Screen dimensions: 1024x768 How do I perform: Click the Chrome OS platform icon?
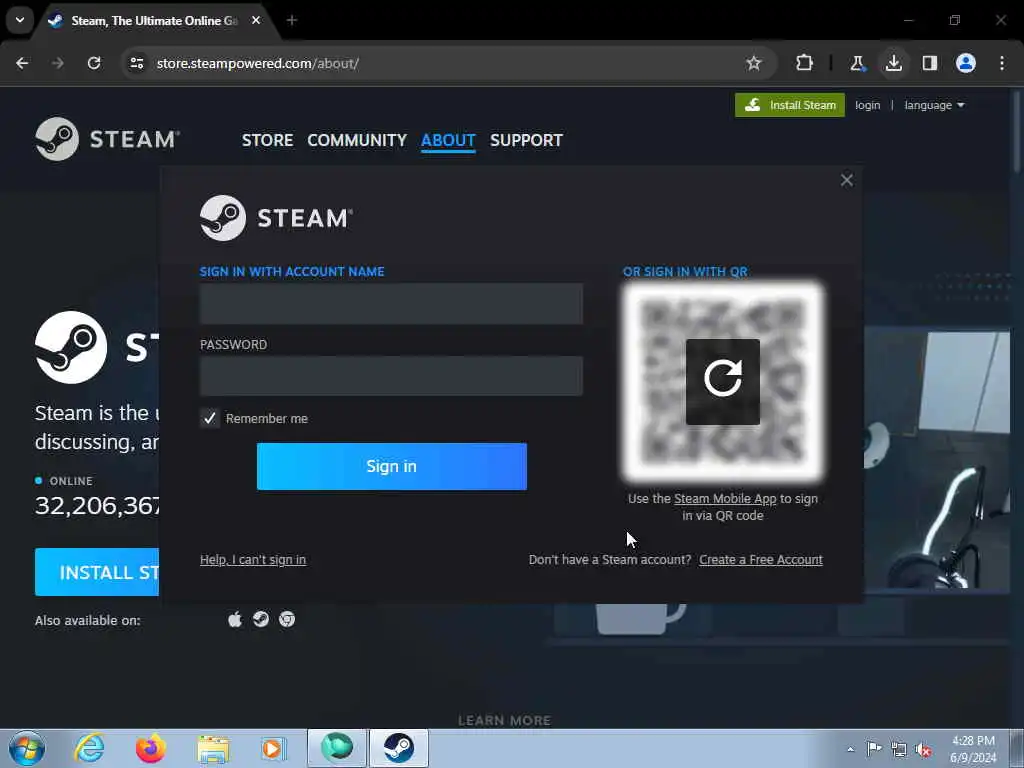click(x=287, y=619)
